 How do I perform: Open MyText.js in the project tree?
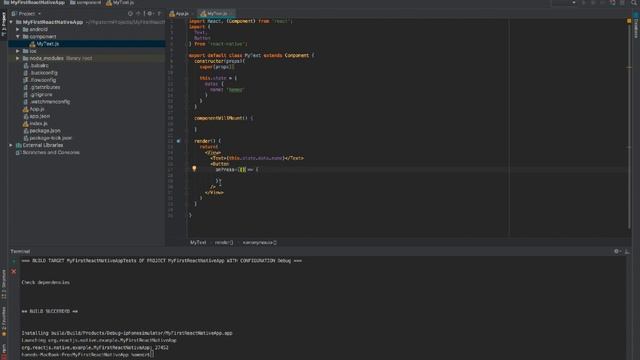[x=47, y=44]
